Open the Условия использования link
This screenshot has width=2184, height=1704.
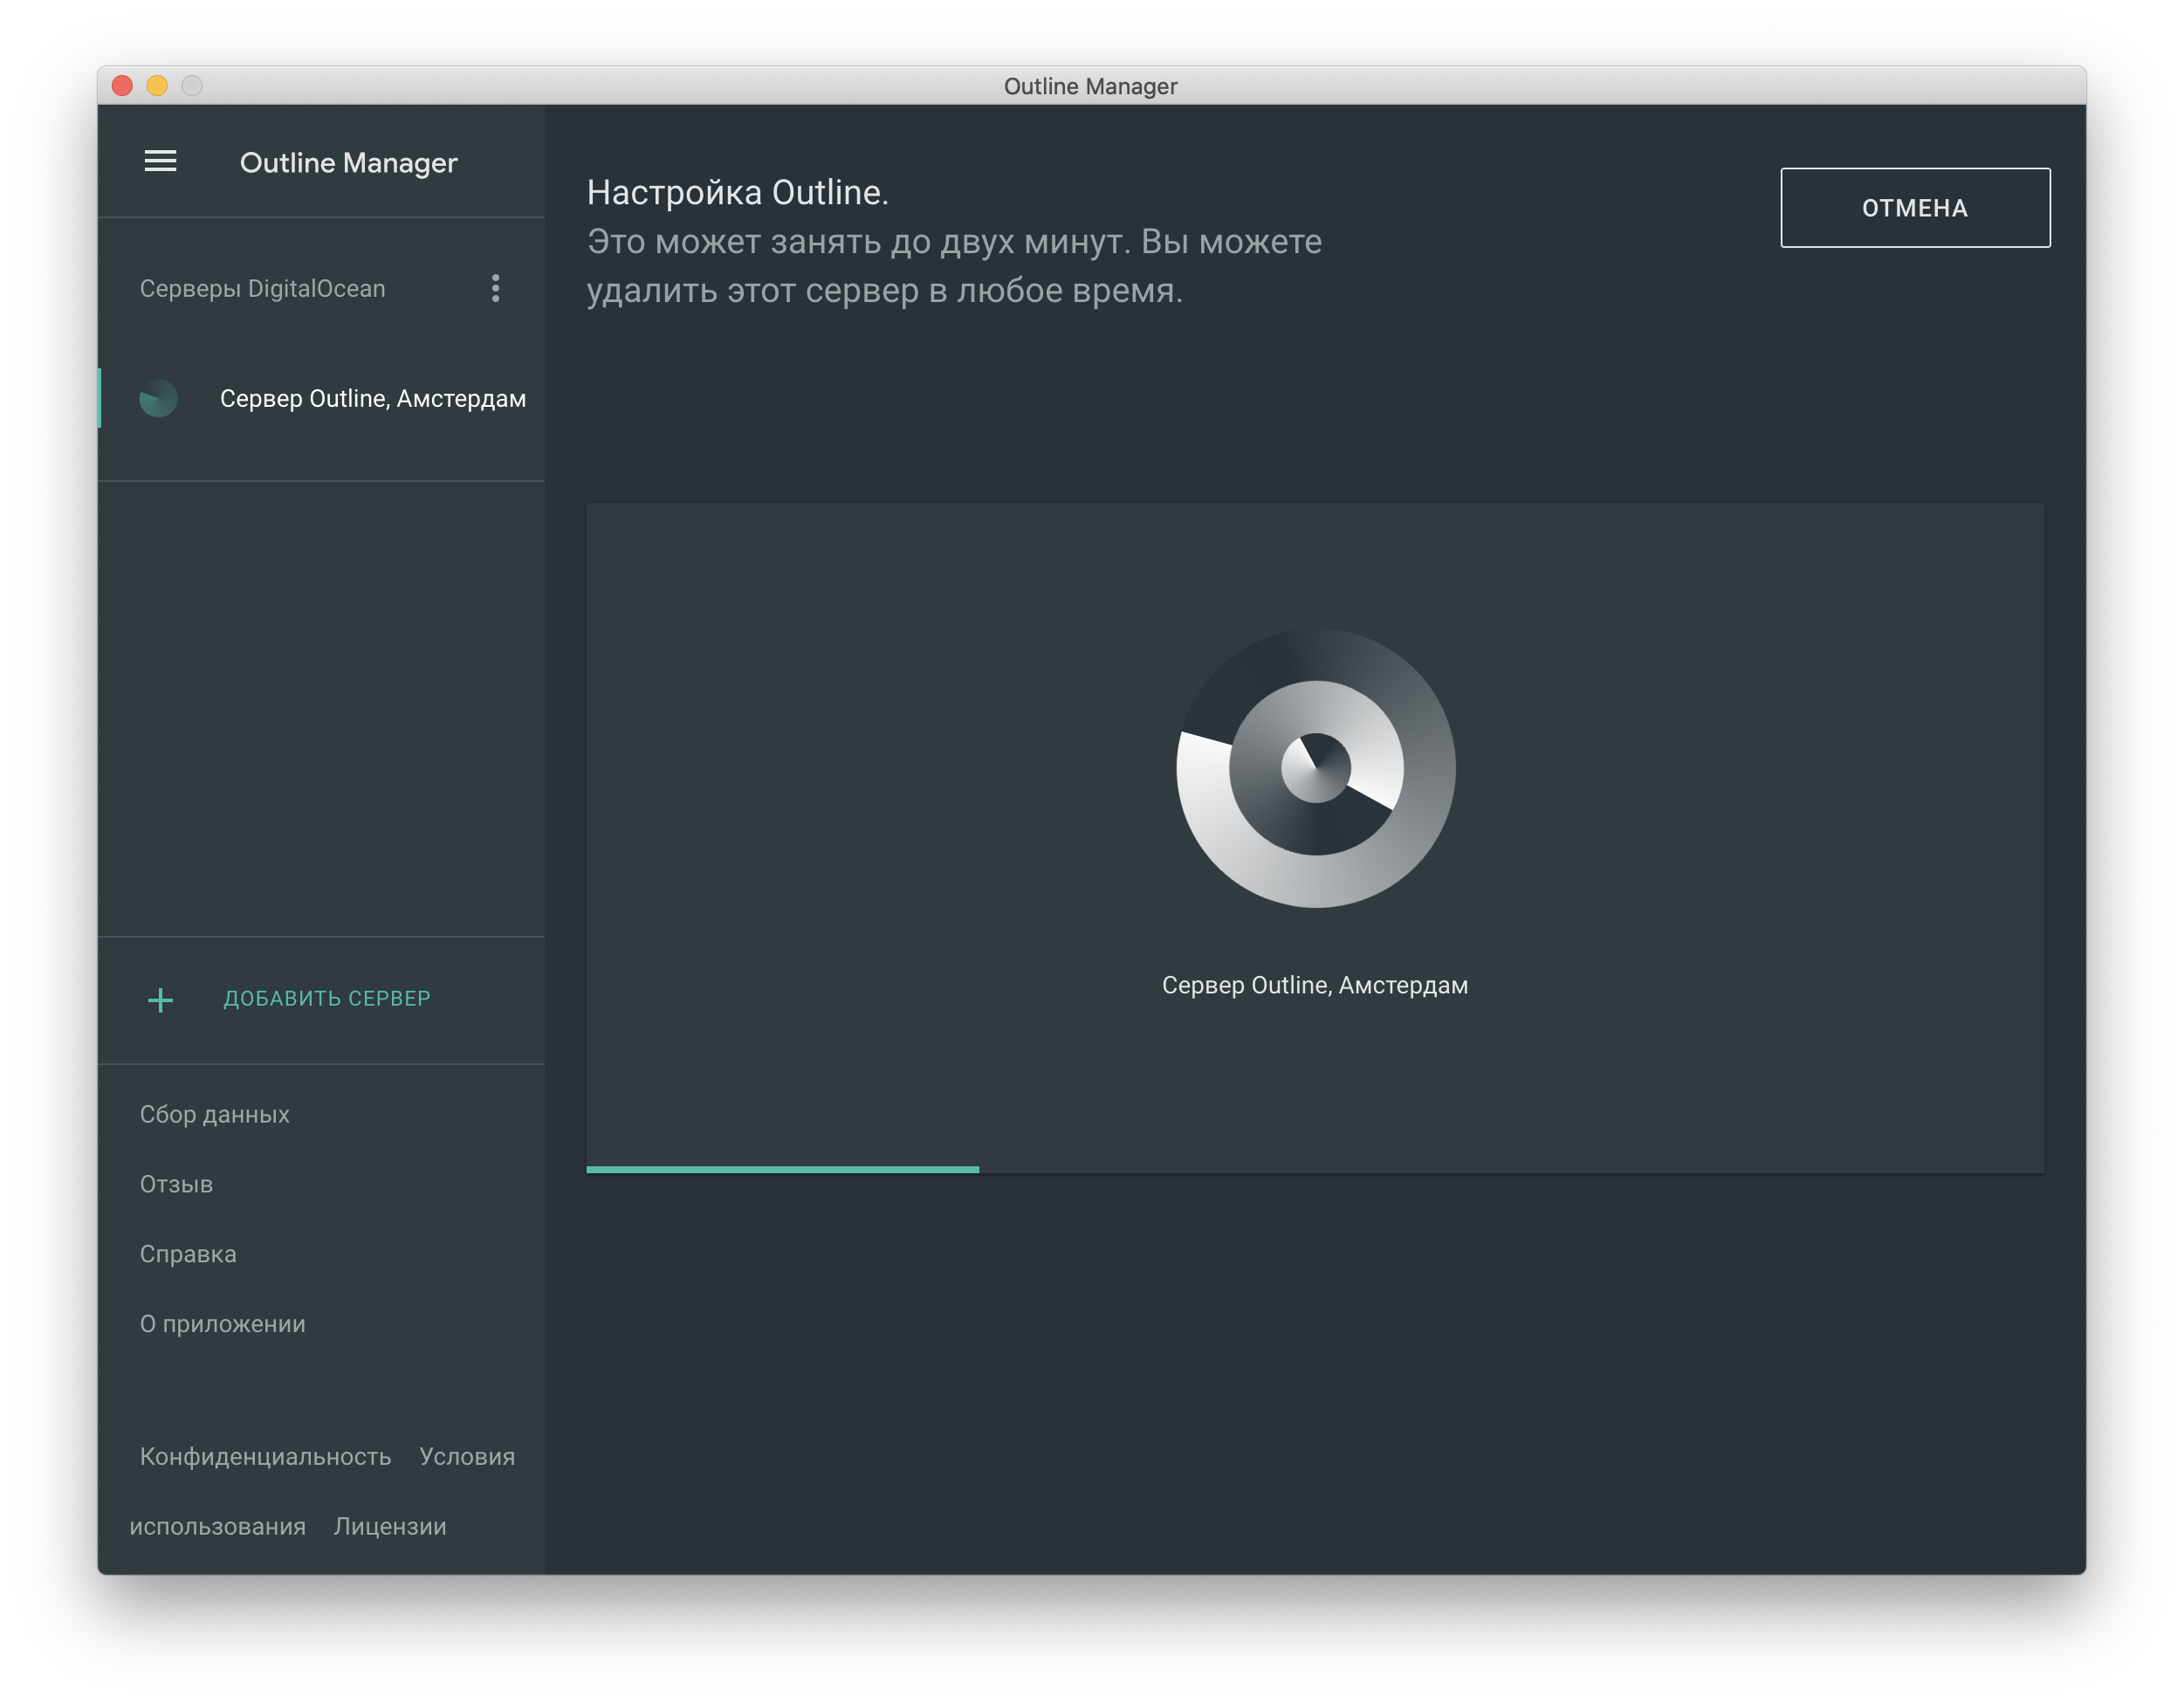click(467, 1456)
